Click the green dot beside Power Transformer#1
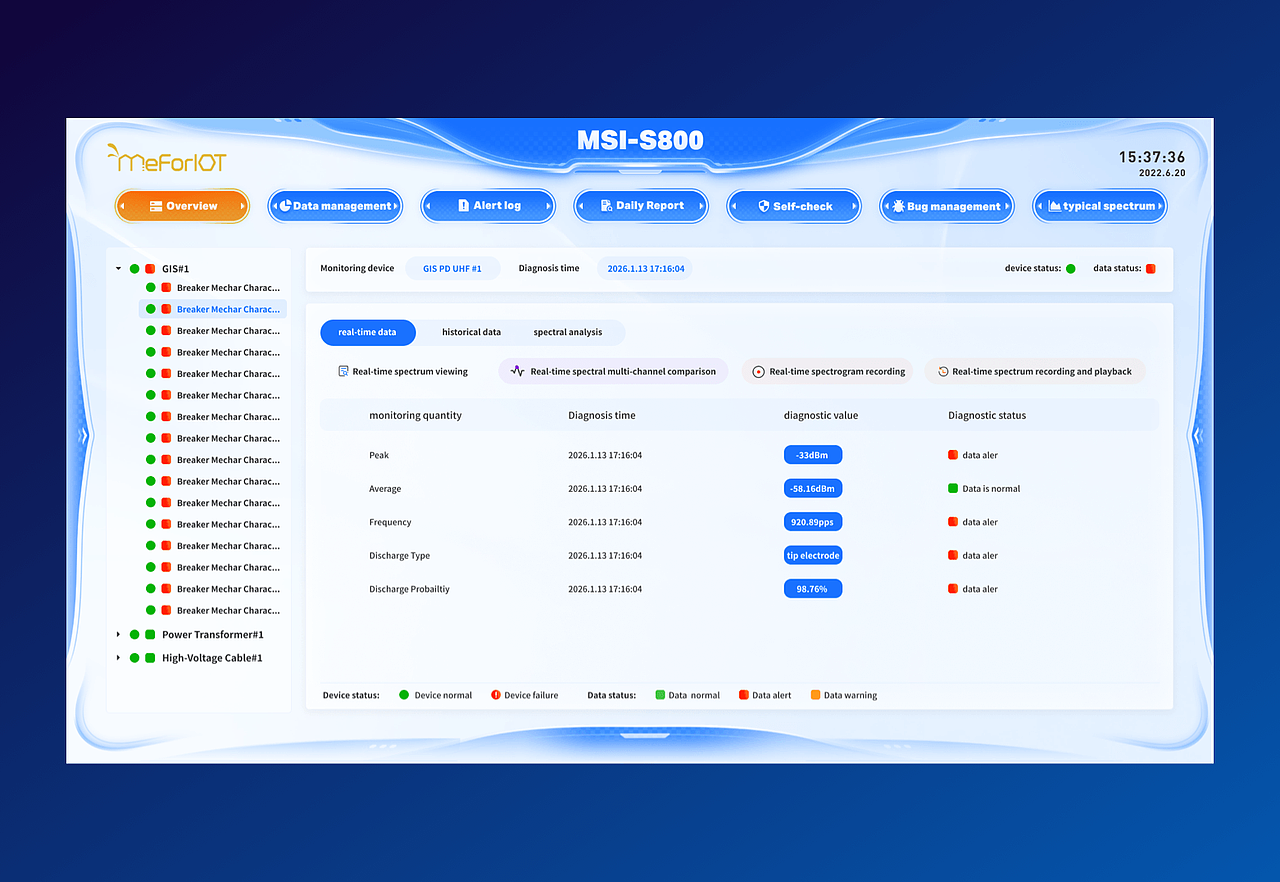The image size is (1280, 882). [x=135, y=634]
